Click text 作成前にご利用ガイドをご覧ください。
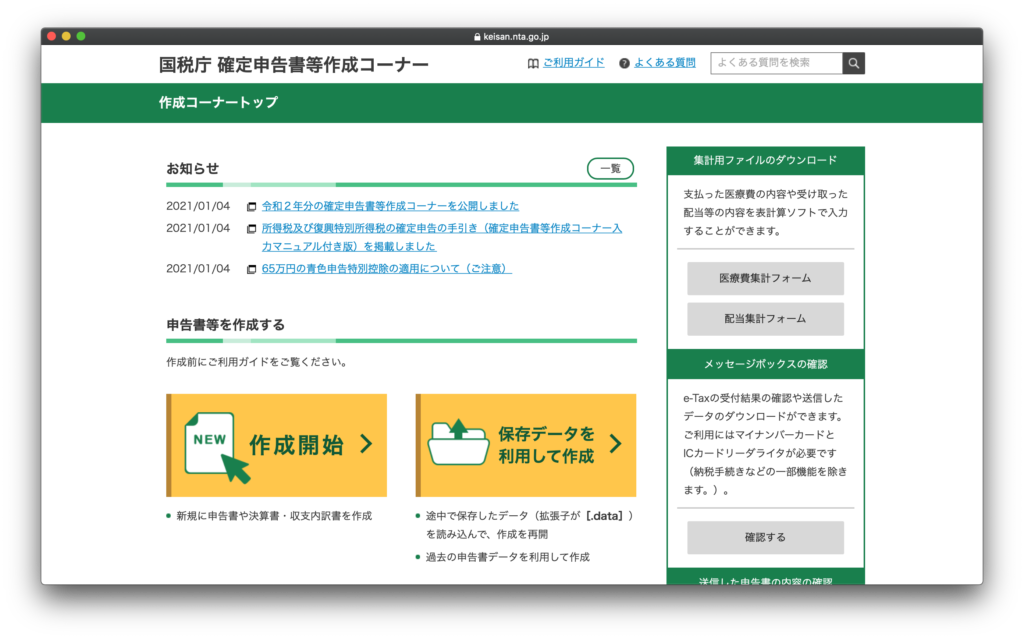The height and width of the screenshot is (639, 1024). [x=257, y=362]
